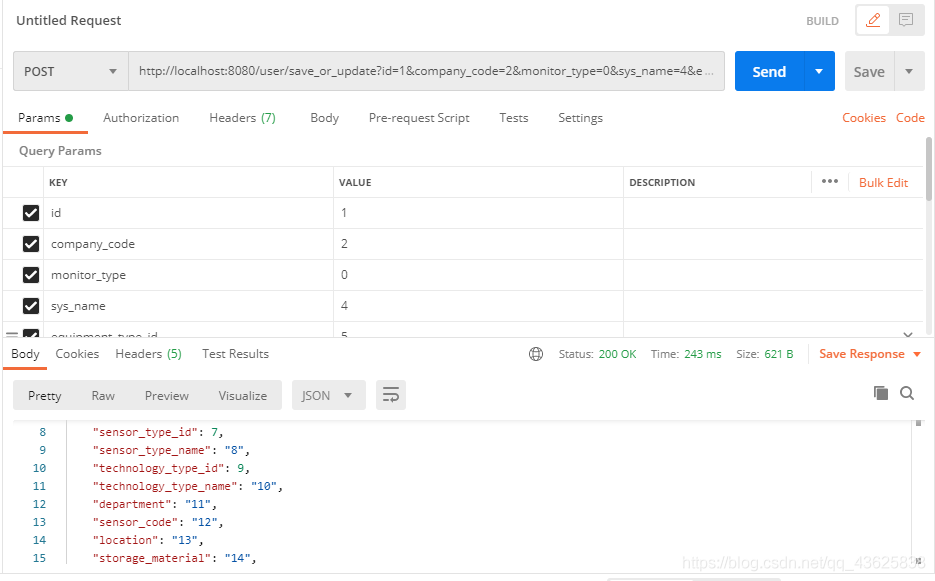The image size is (935, 581).
Task: Click BUILD mode label
Action: coord(822,21)
